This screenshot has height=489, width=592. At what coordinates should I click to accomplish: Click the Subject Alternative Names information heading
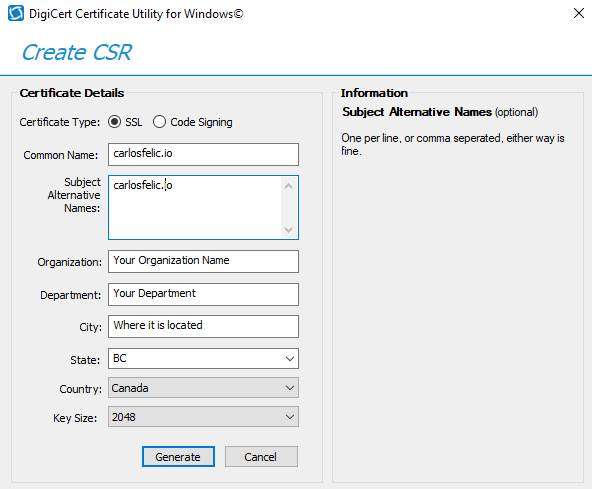tap(417, 112)
